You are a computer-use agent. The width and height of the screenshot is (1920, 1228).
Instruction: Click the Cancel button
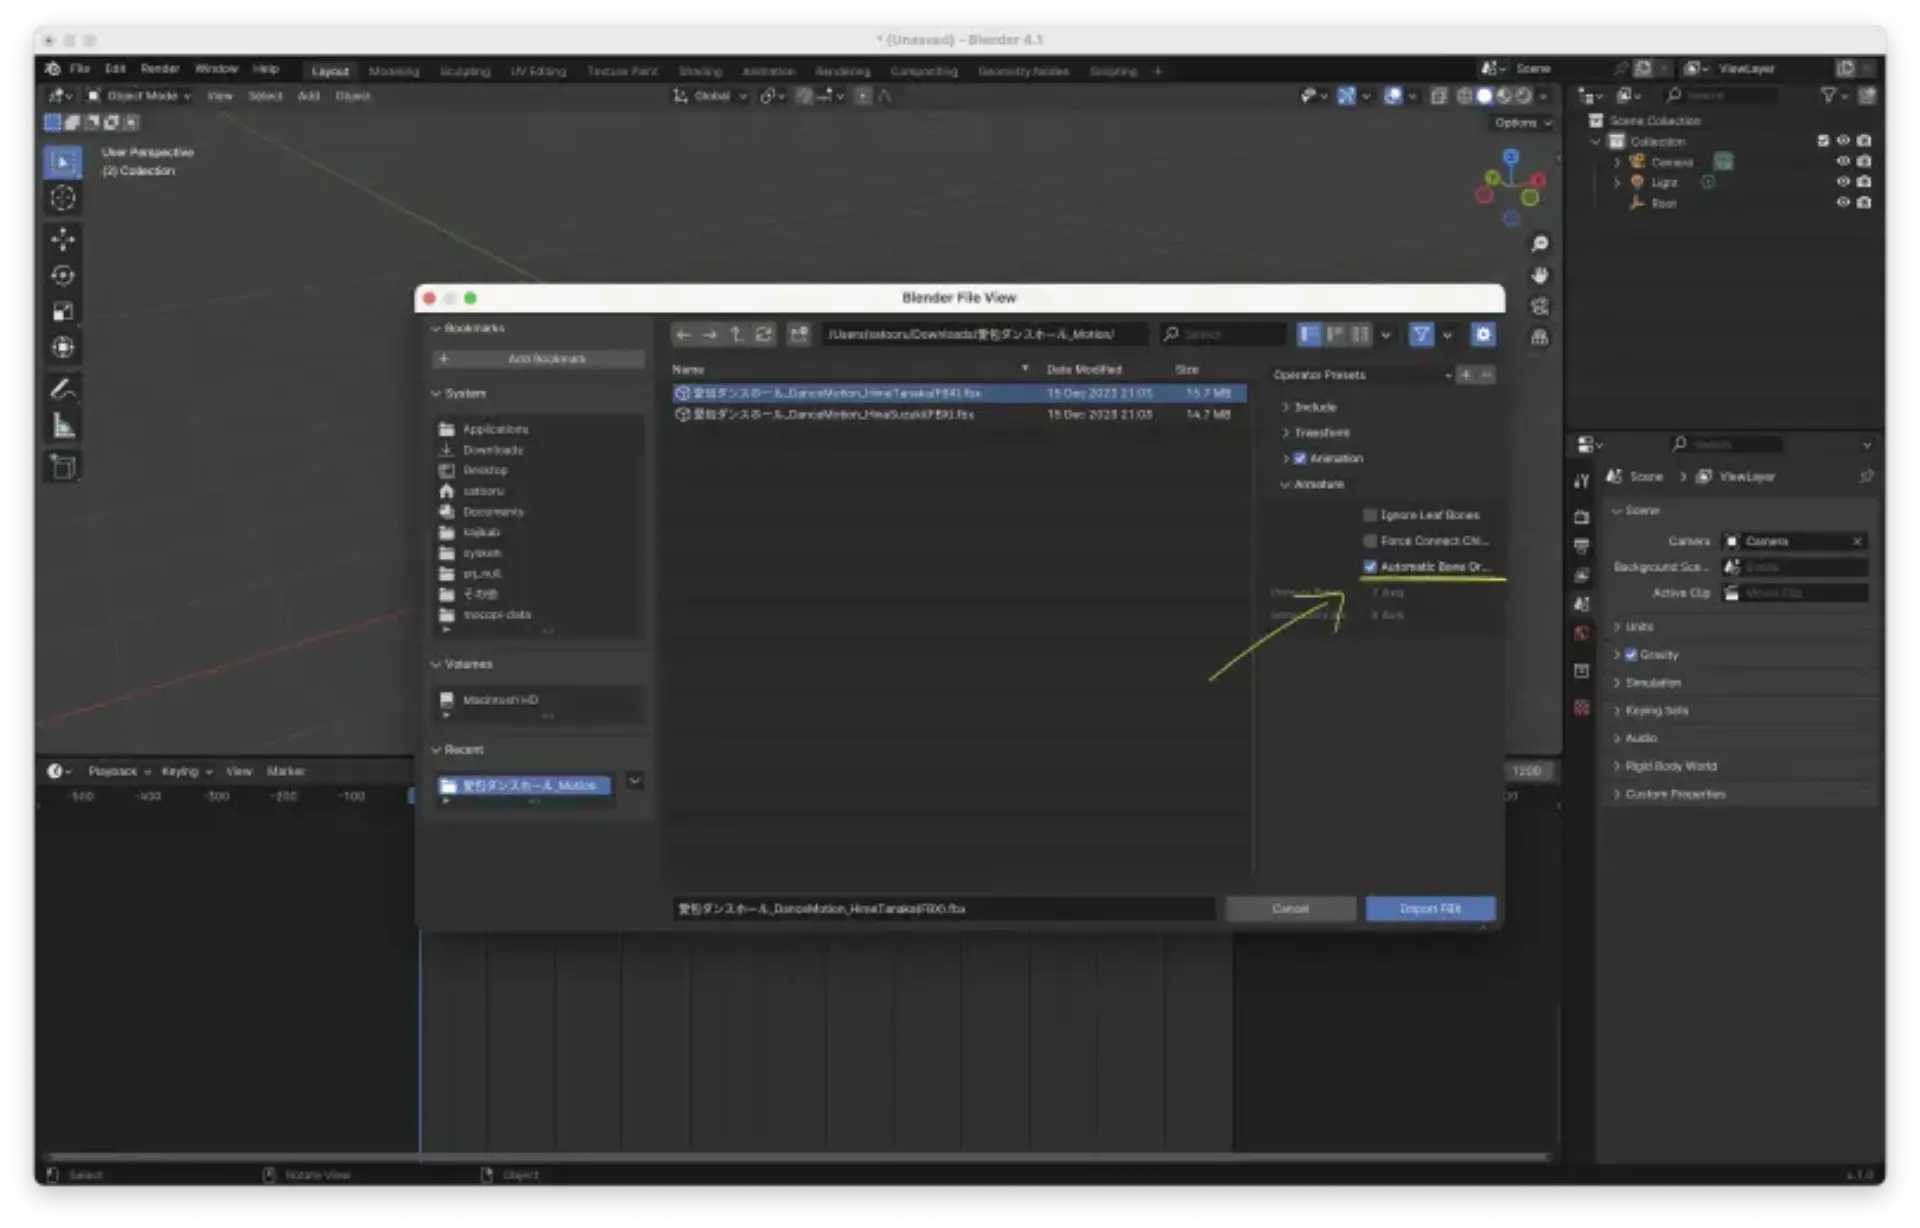1290,909
